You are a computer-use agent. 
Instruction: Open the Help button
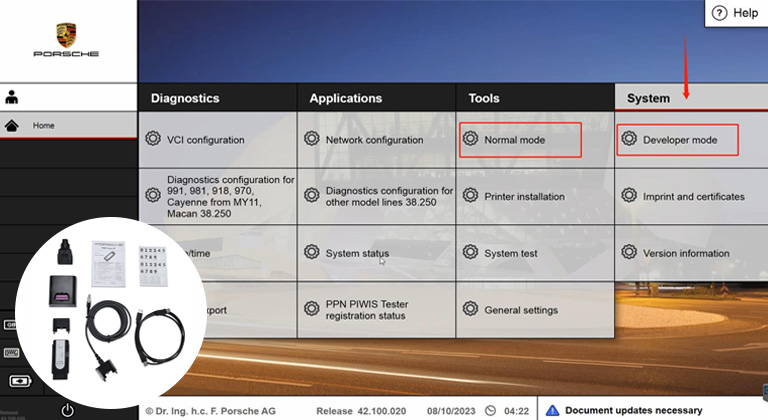[735, 13]
